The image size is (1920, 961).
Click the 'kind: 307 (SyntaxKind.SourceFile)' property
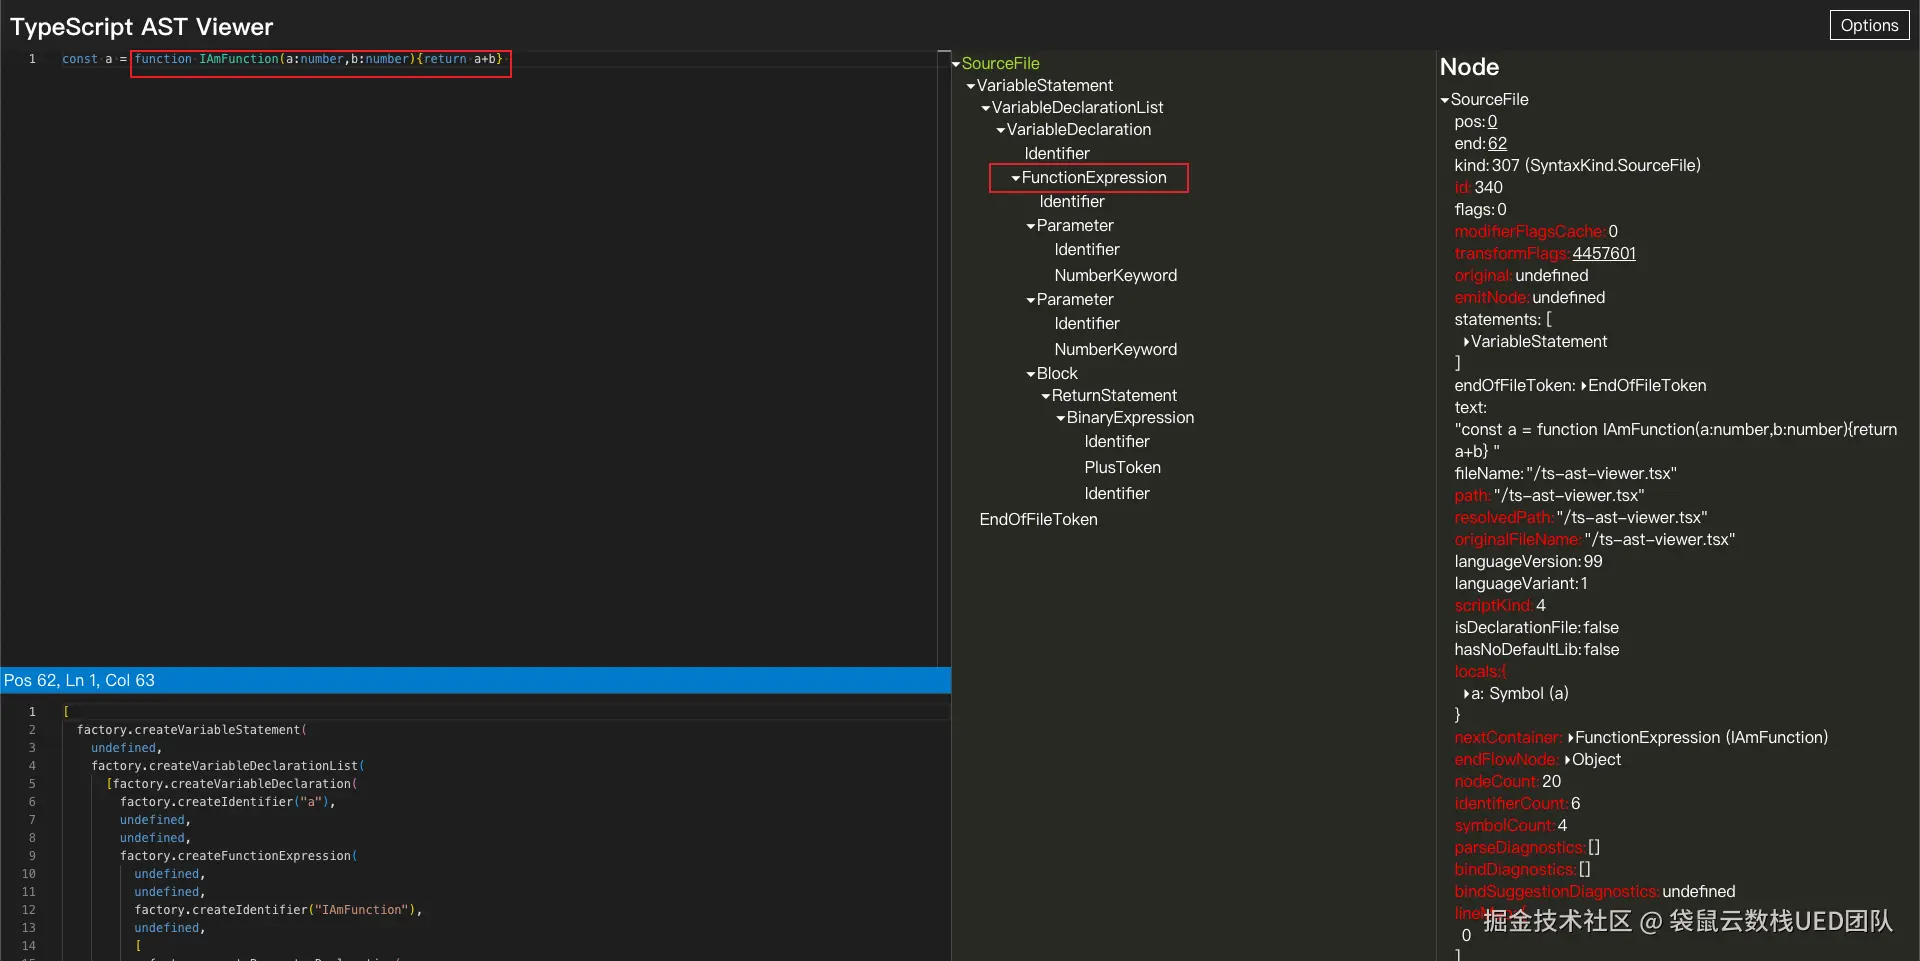pos(1577,166)
